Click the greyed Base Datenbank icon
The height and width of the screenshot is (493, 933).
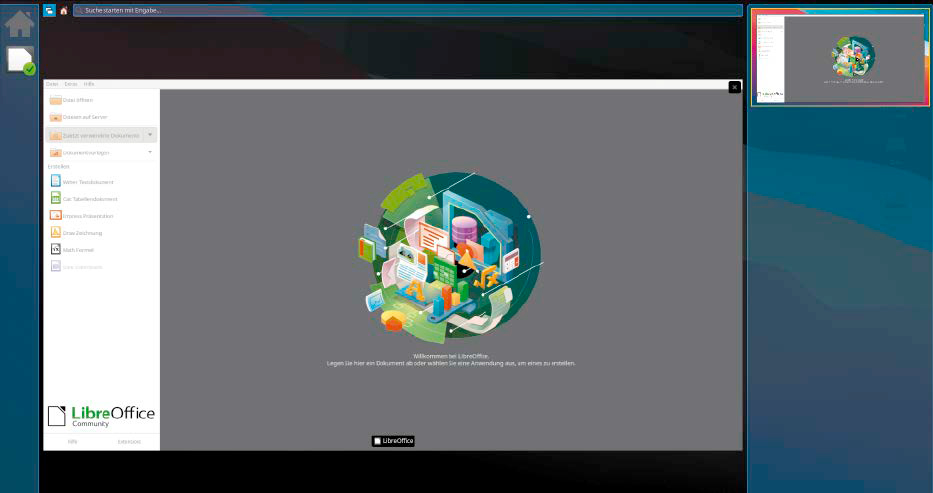pyautogui.click(x=55, y=266)
